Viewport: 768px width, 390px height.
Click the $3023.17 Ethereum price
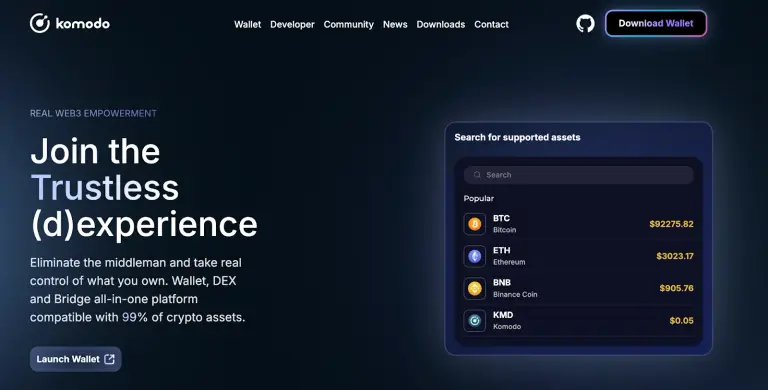point(675,256)
